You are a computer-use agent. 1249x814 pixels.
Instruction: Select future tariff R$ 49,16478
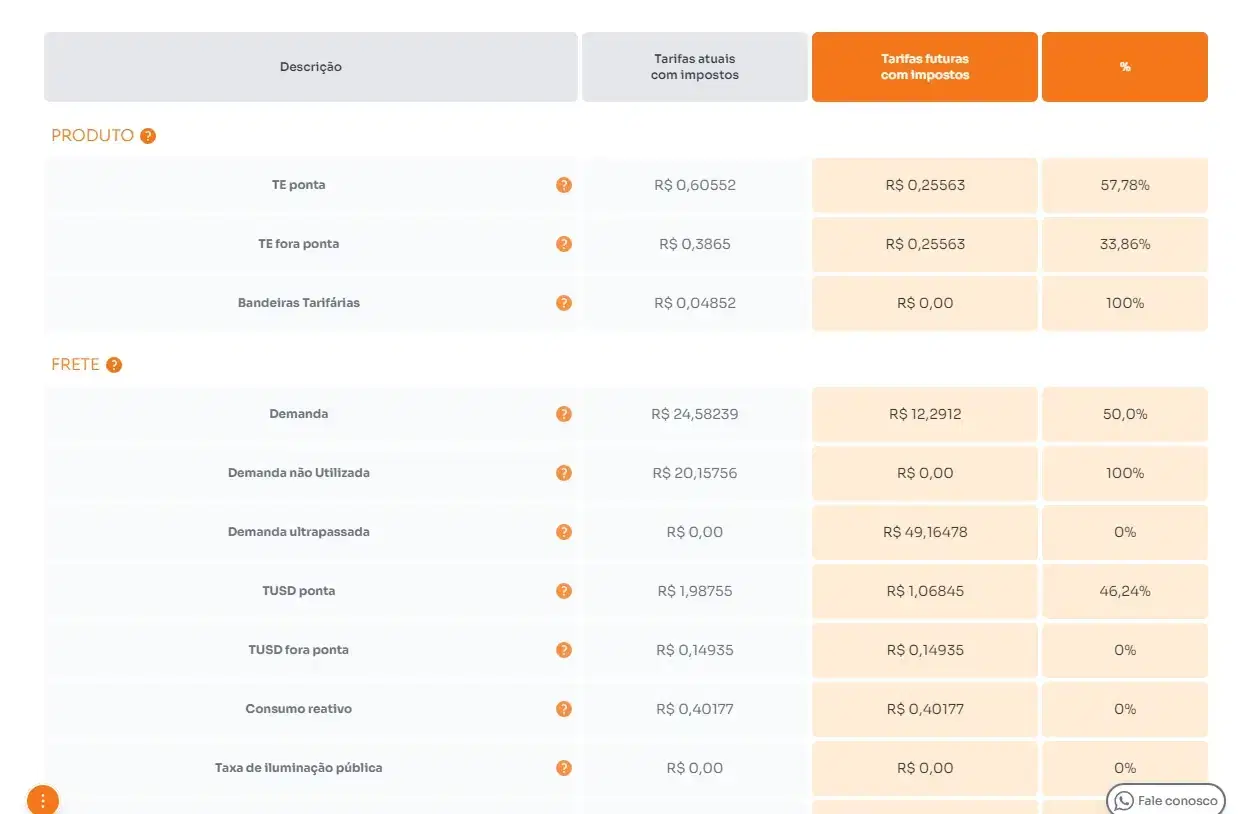(925, 532)
